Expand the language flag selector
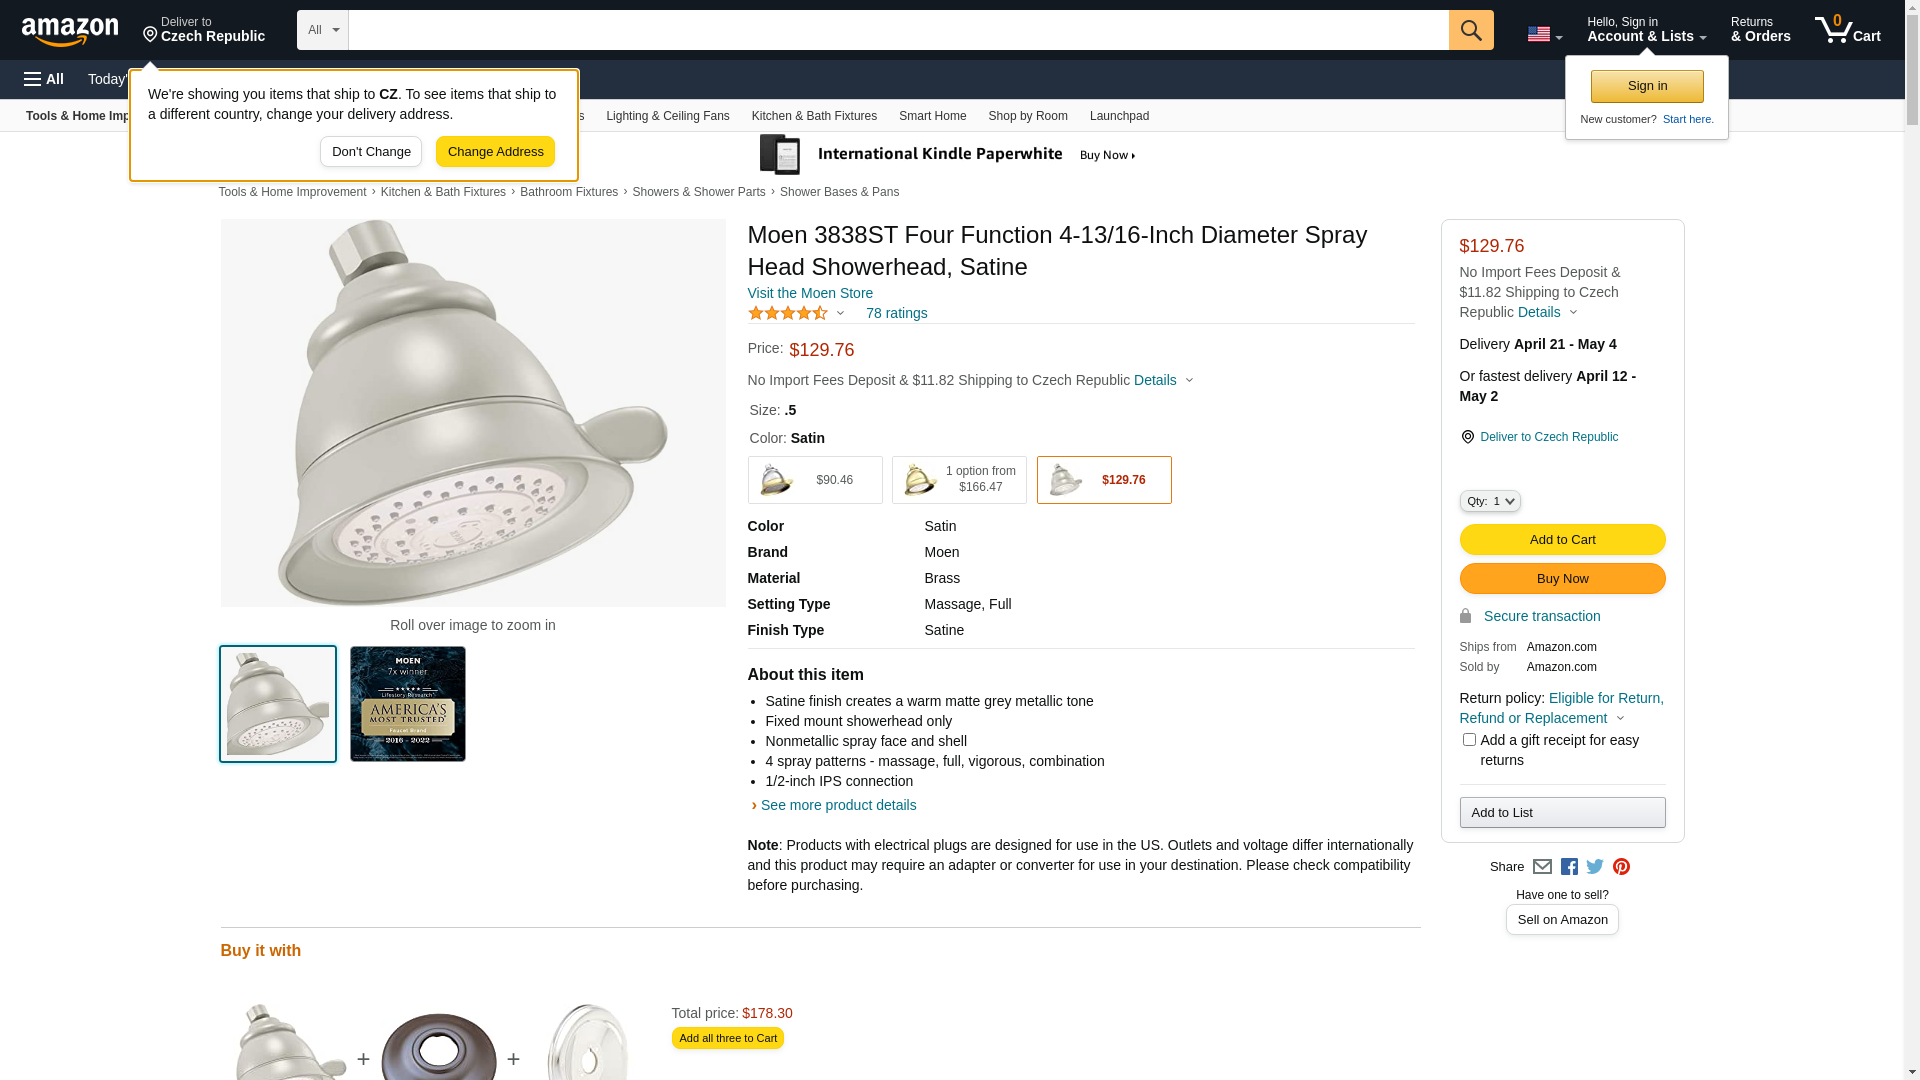1920x1080 pixels. pyautogui.click(x=1544, y=34)
